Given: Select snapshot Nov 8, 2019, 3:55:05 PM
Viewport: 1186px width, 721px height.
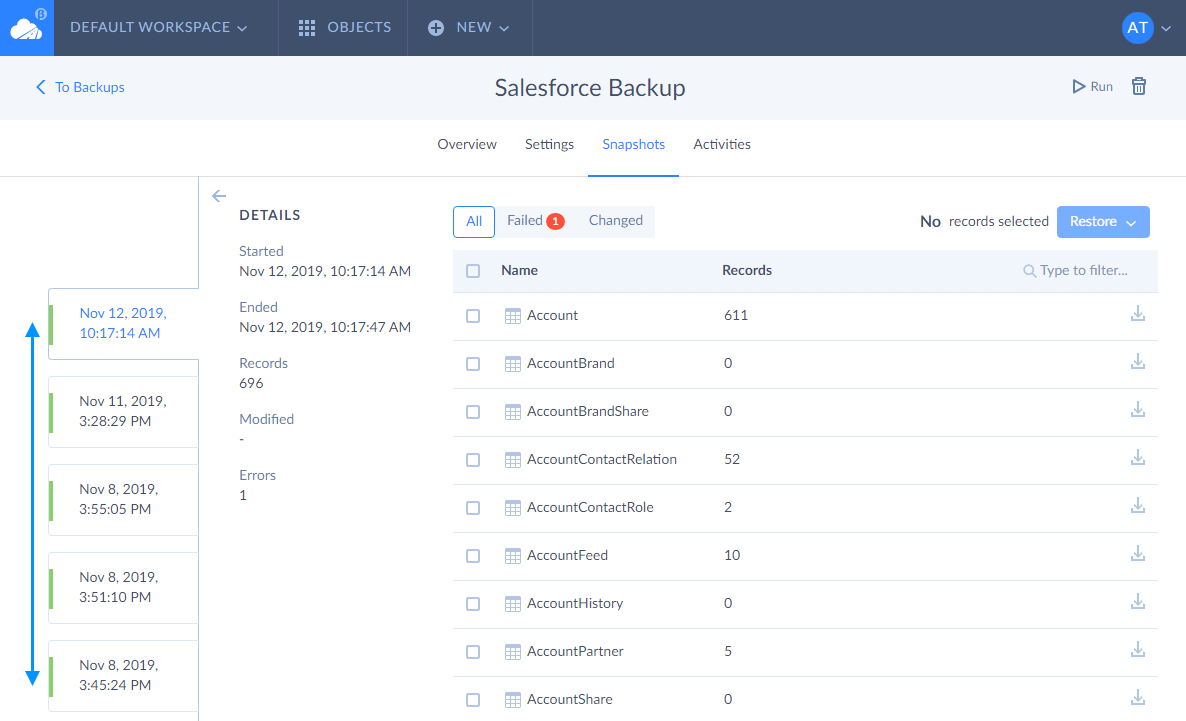Looking at the screenshot, I should pos(123,499).
